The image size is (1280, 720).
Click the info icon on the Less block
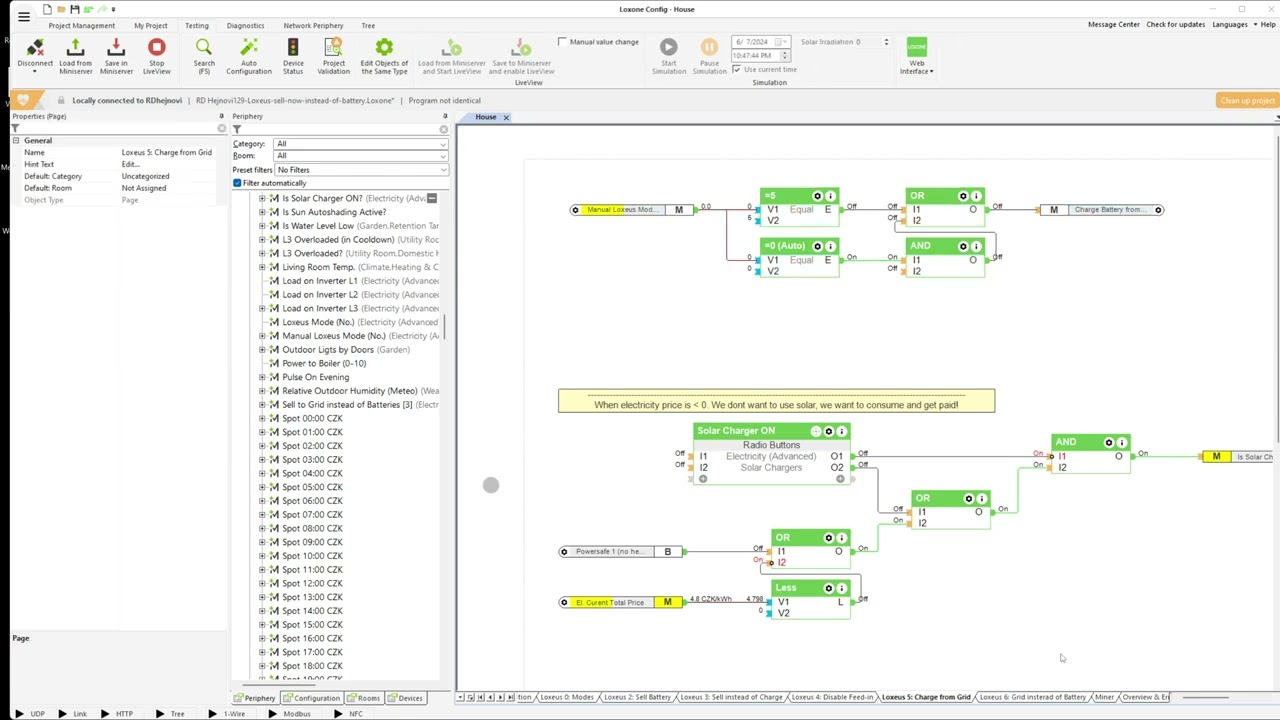(841, 588)
